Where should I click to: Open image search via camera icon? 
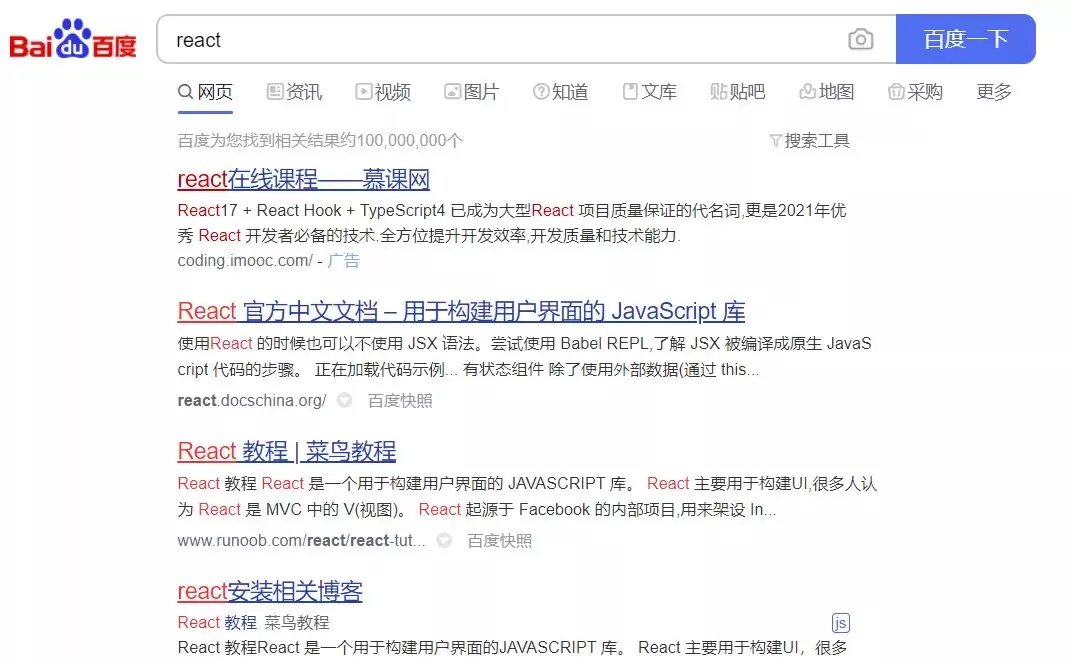click(x=860, y=39)
